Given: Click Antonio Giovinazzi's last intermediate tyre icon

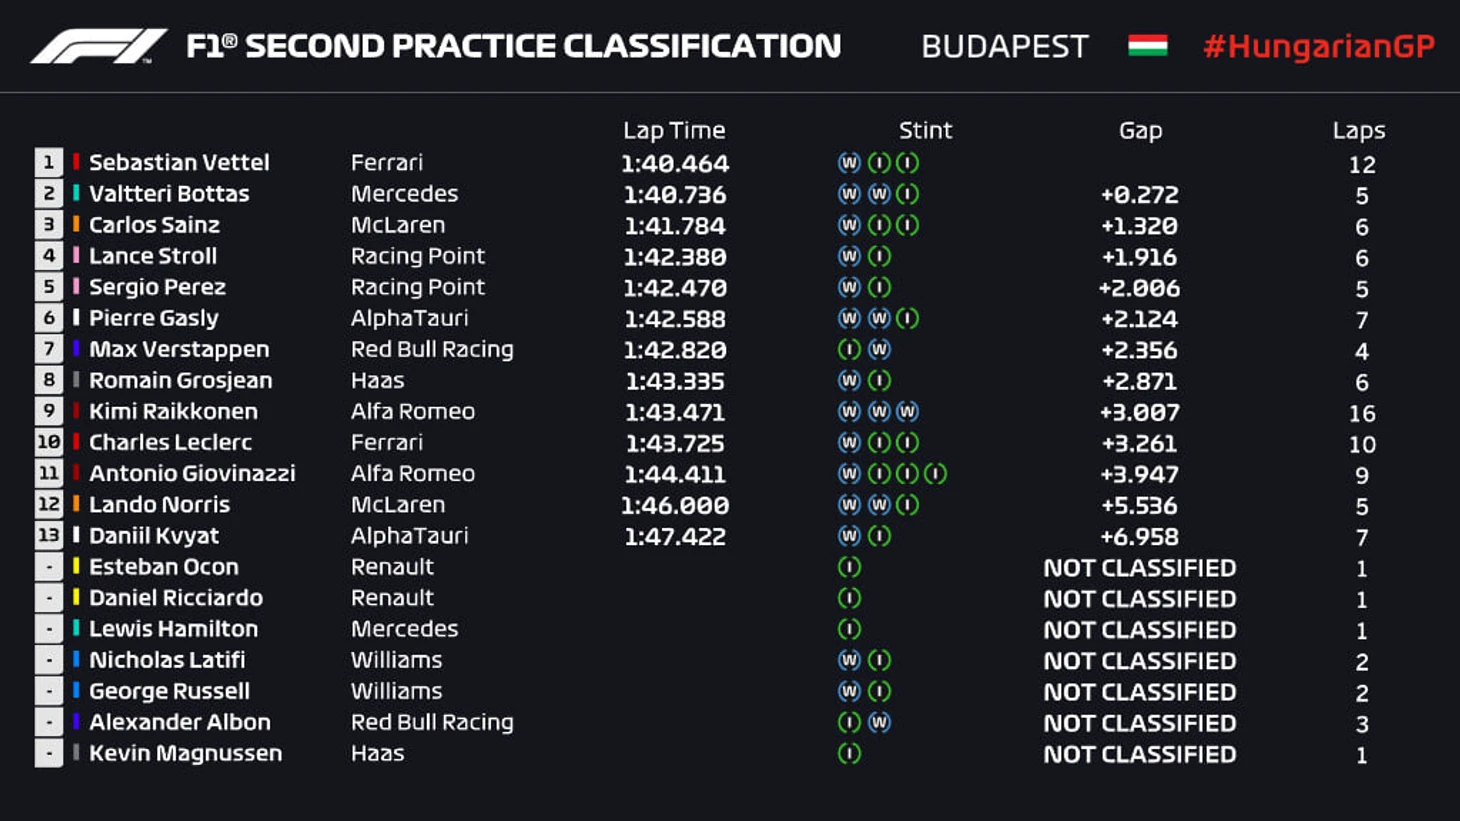Looking at the screenshot, I should [x=935, y=473].
